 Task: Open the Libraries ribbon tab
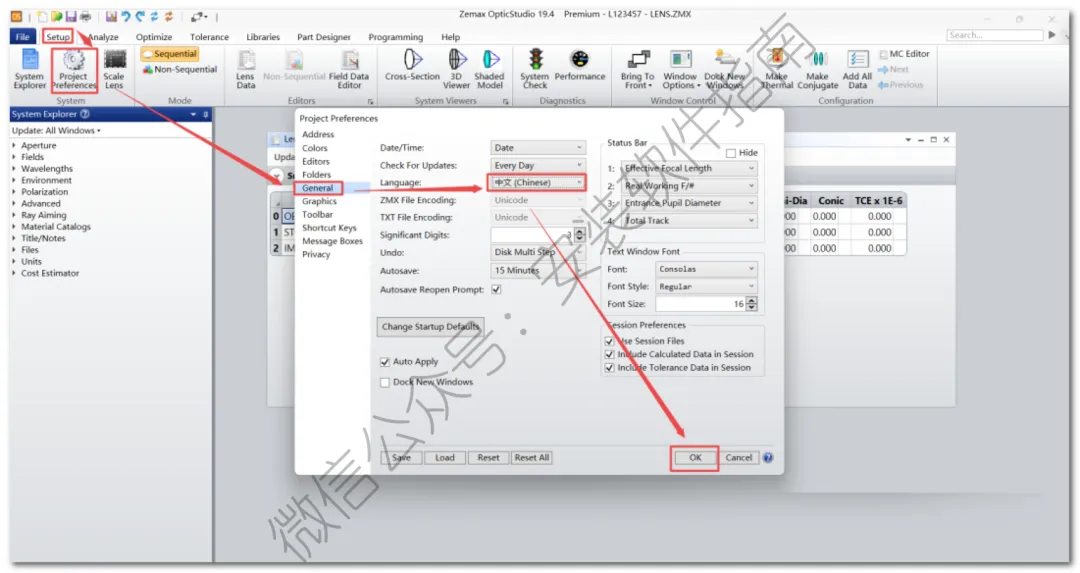click(263, 37)
